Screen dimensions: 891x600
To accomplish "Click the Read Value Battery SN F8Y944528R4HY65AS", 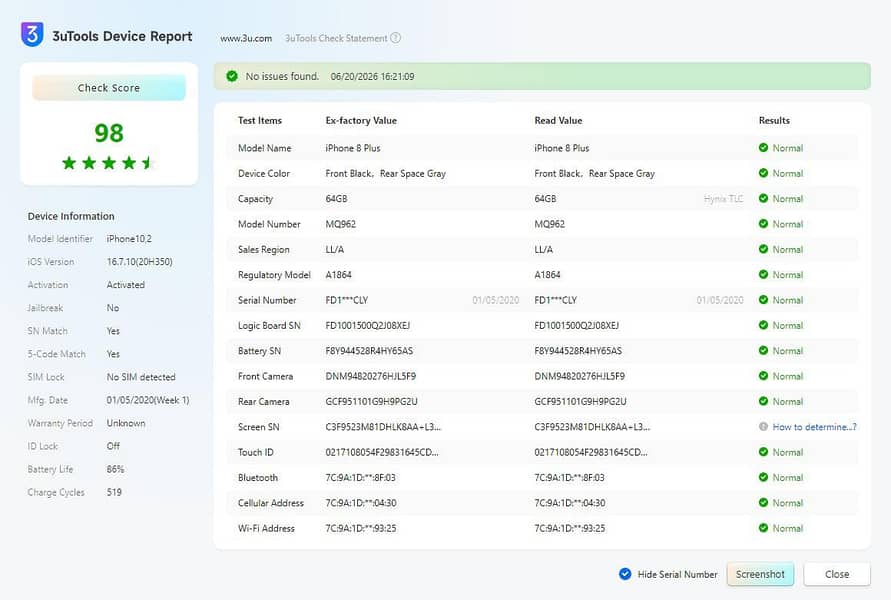I will [578, 351].
